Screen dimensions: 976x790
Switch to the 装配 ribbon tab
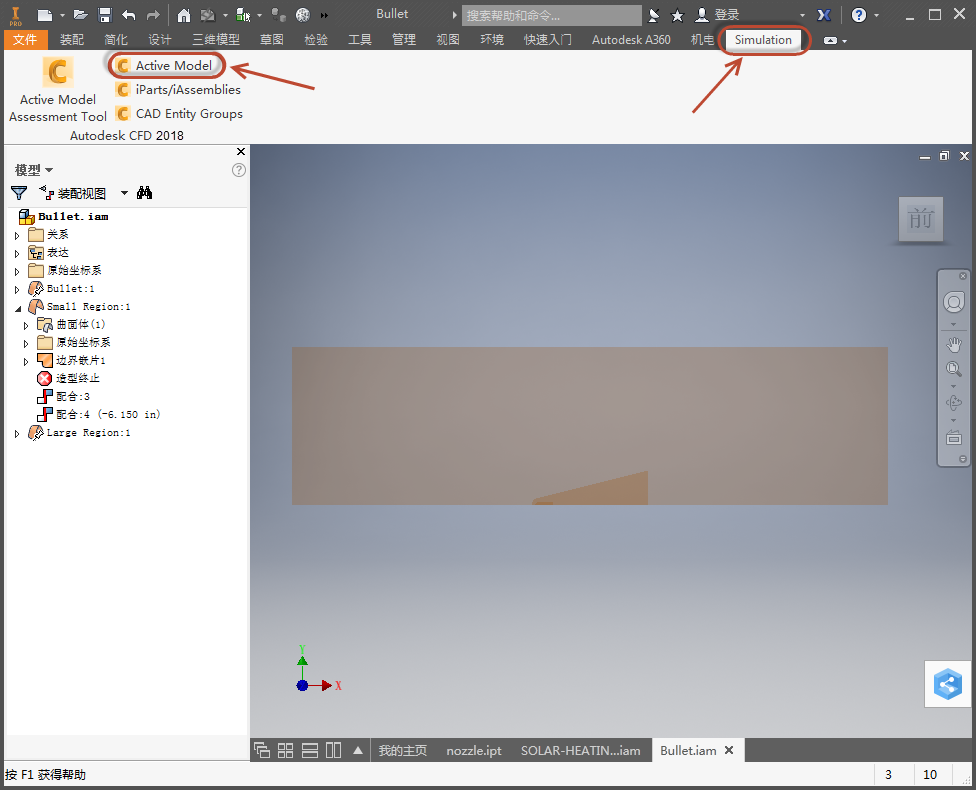[72, 40]
